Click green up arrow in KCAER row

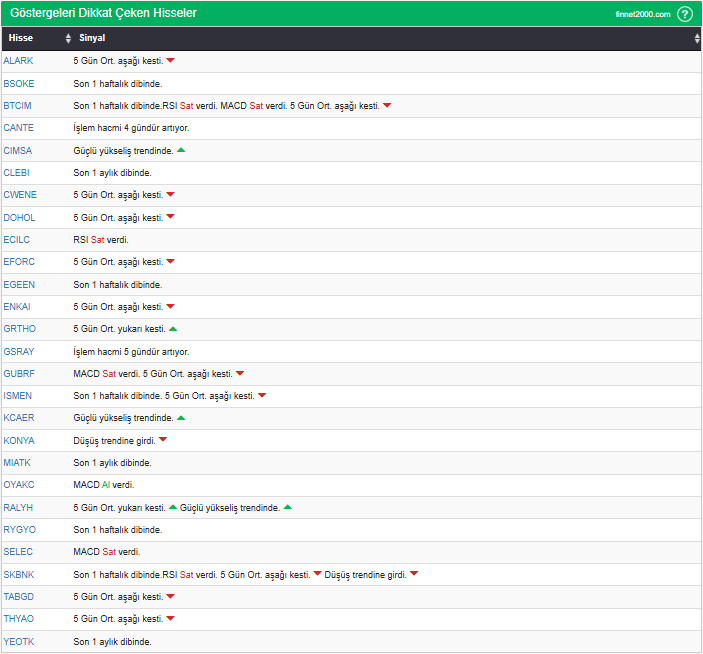[181, 418]
